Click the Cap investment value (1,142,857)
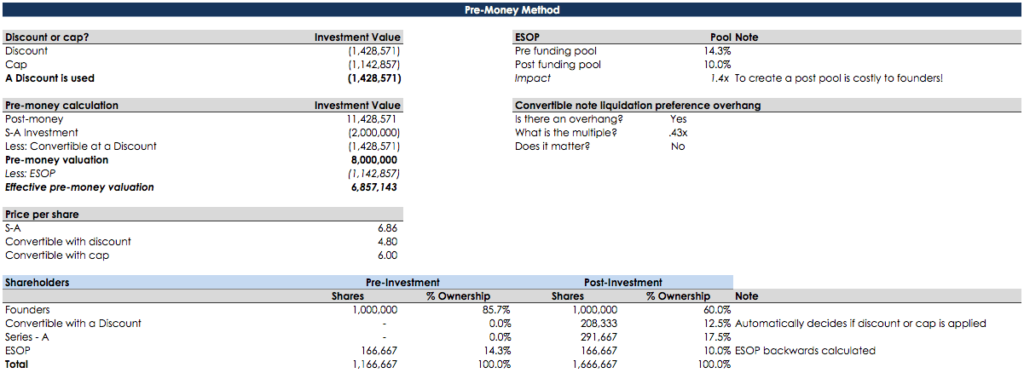This screenshot has width=1024, height=373. point(374,65)
